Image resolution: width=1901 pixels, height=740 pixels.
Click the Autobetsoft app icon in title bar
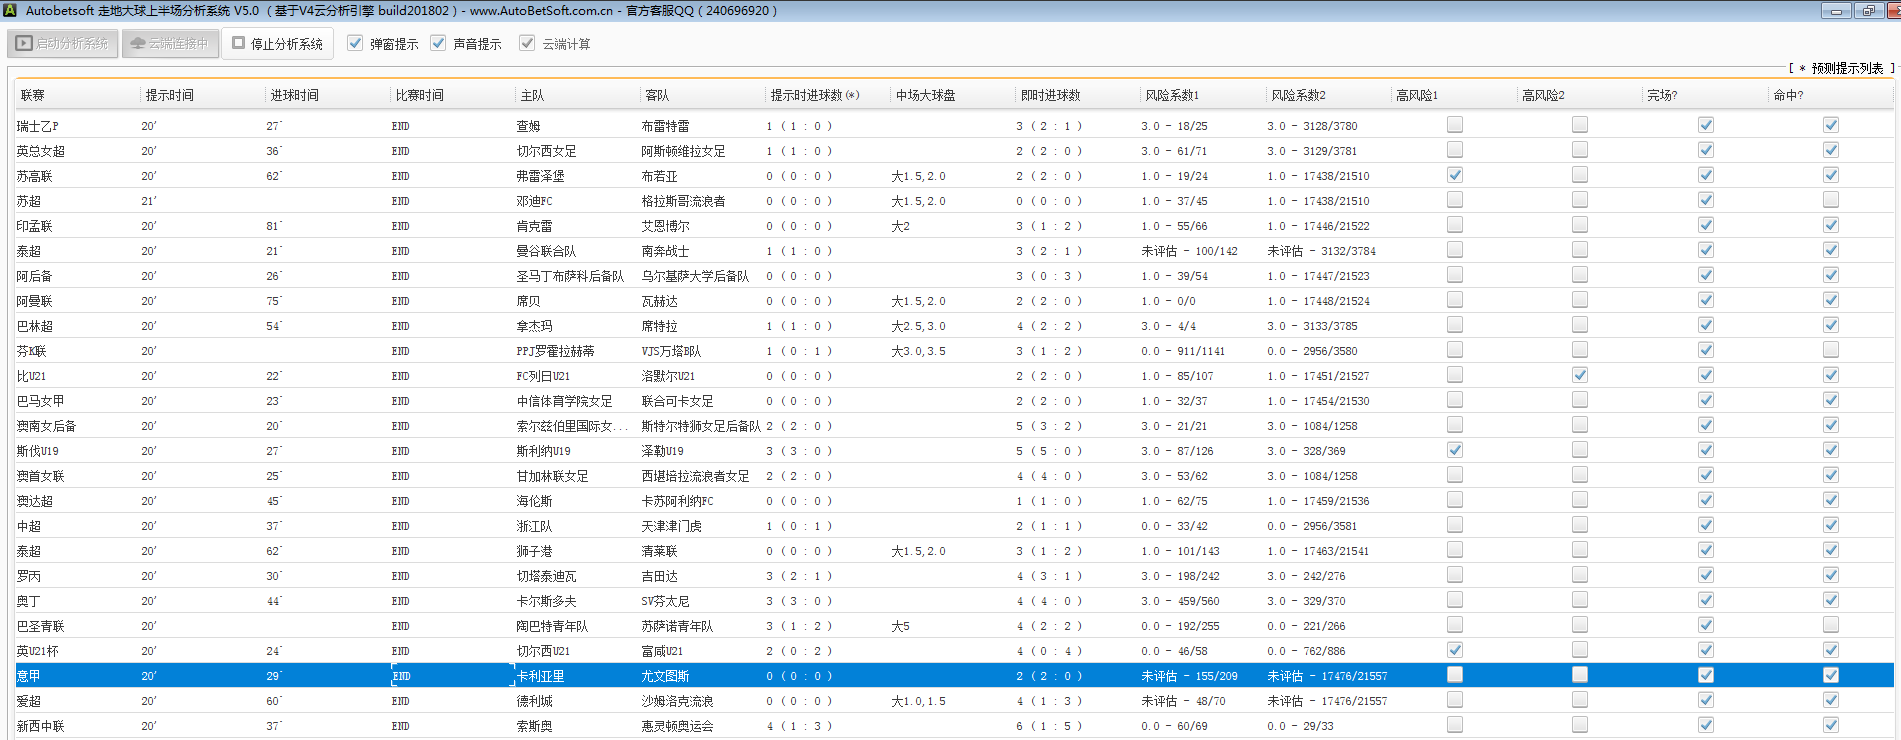[x=10, y=10]
